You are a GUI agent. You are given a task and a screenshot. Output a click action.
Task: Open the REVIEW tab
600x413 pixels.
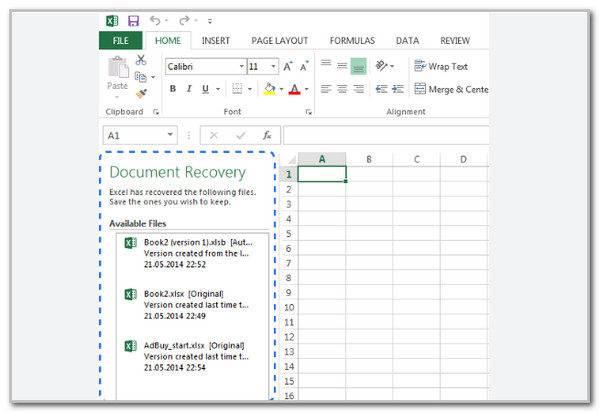[455, 41]
